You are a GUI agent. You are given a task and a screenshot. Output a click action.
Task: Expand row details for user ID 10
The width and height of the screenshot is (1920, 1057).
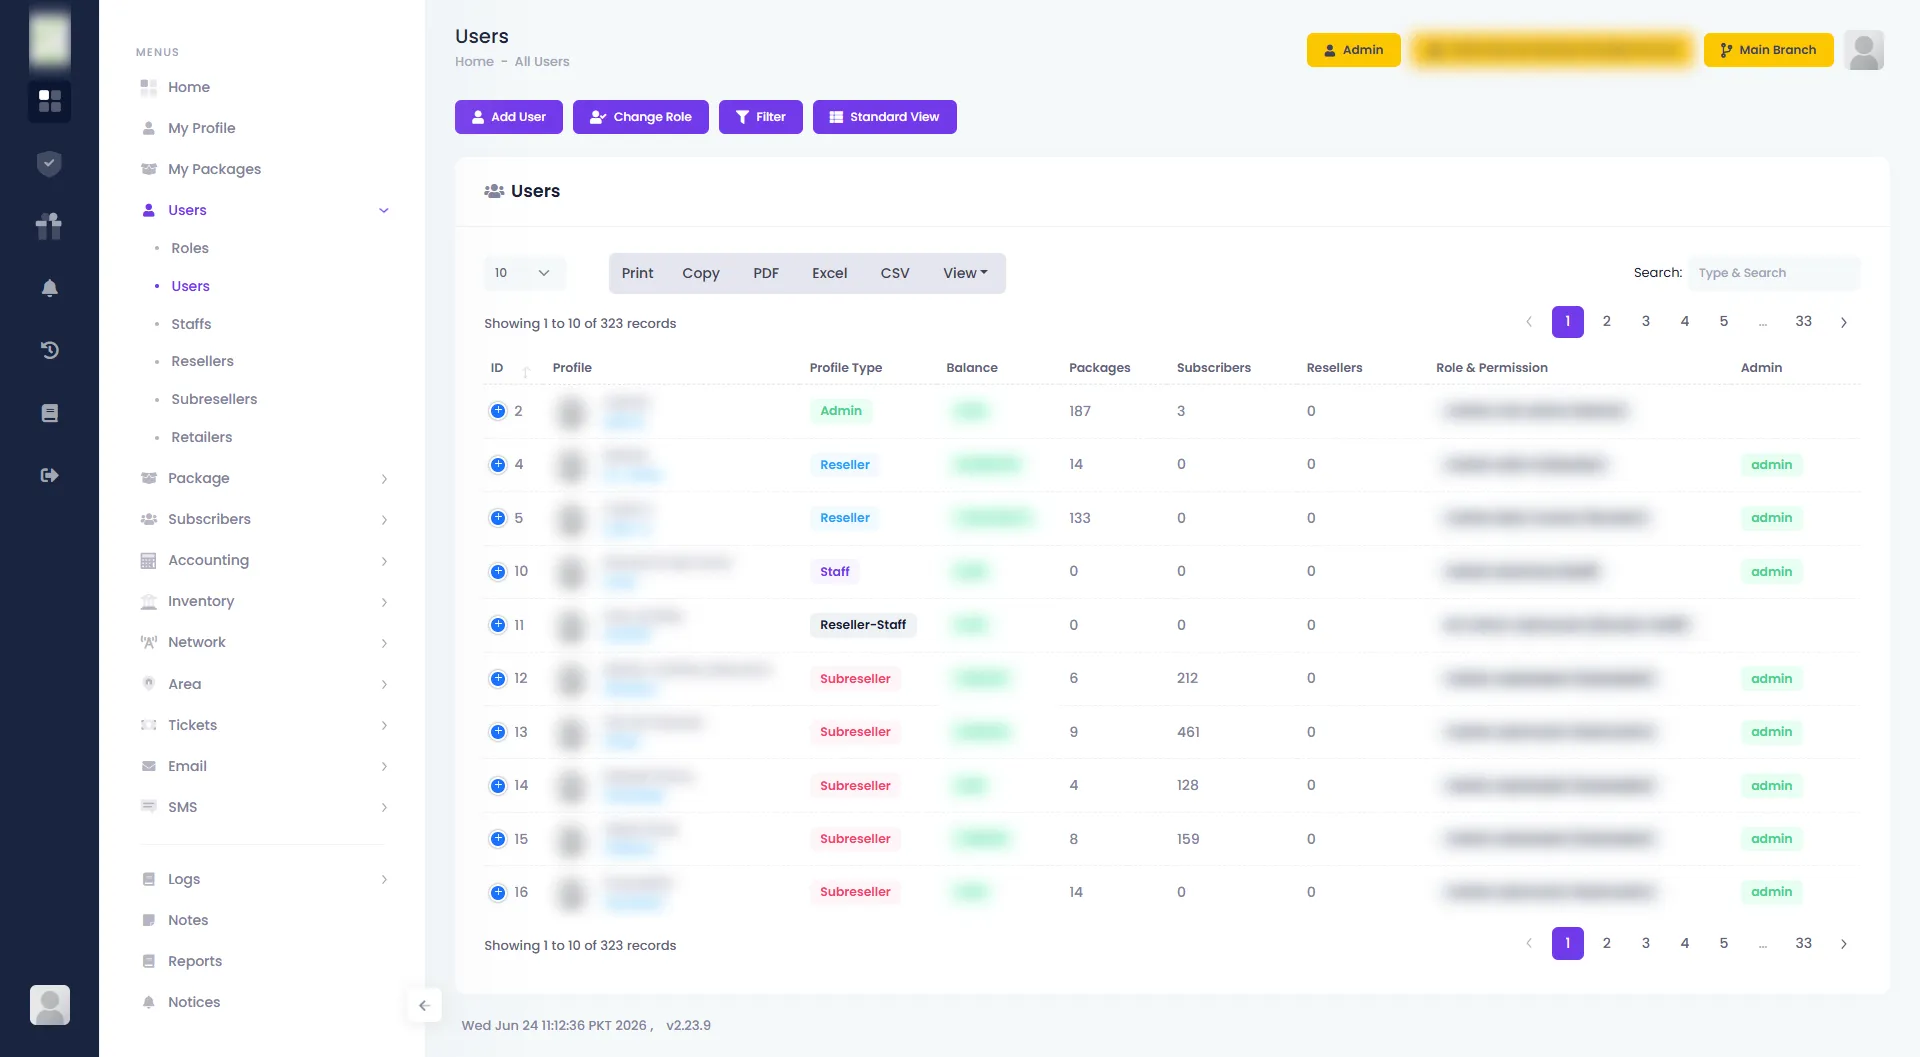point(498,571)
